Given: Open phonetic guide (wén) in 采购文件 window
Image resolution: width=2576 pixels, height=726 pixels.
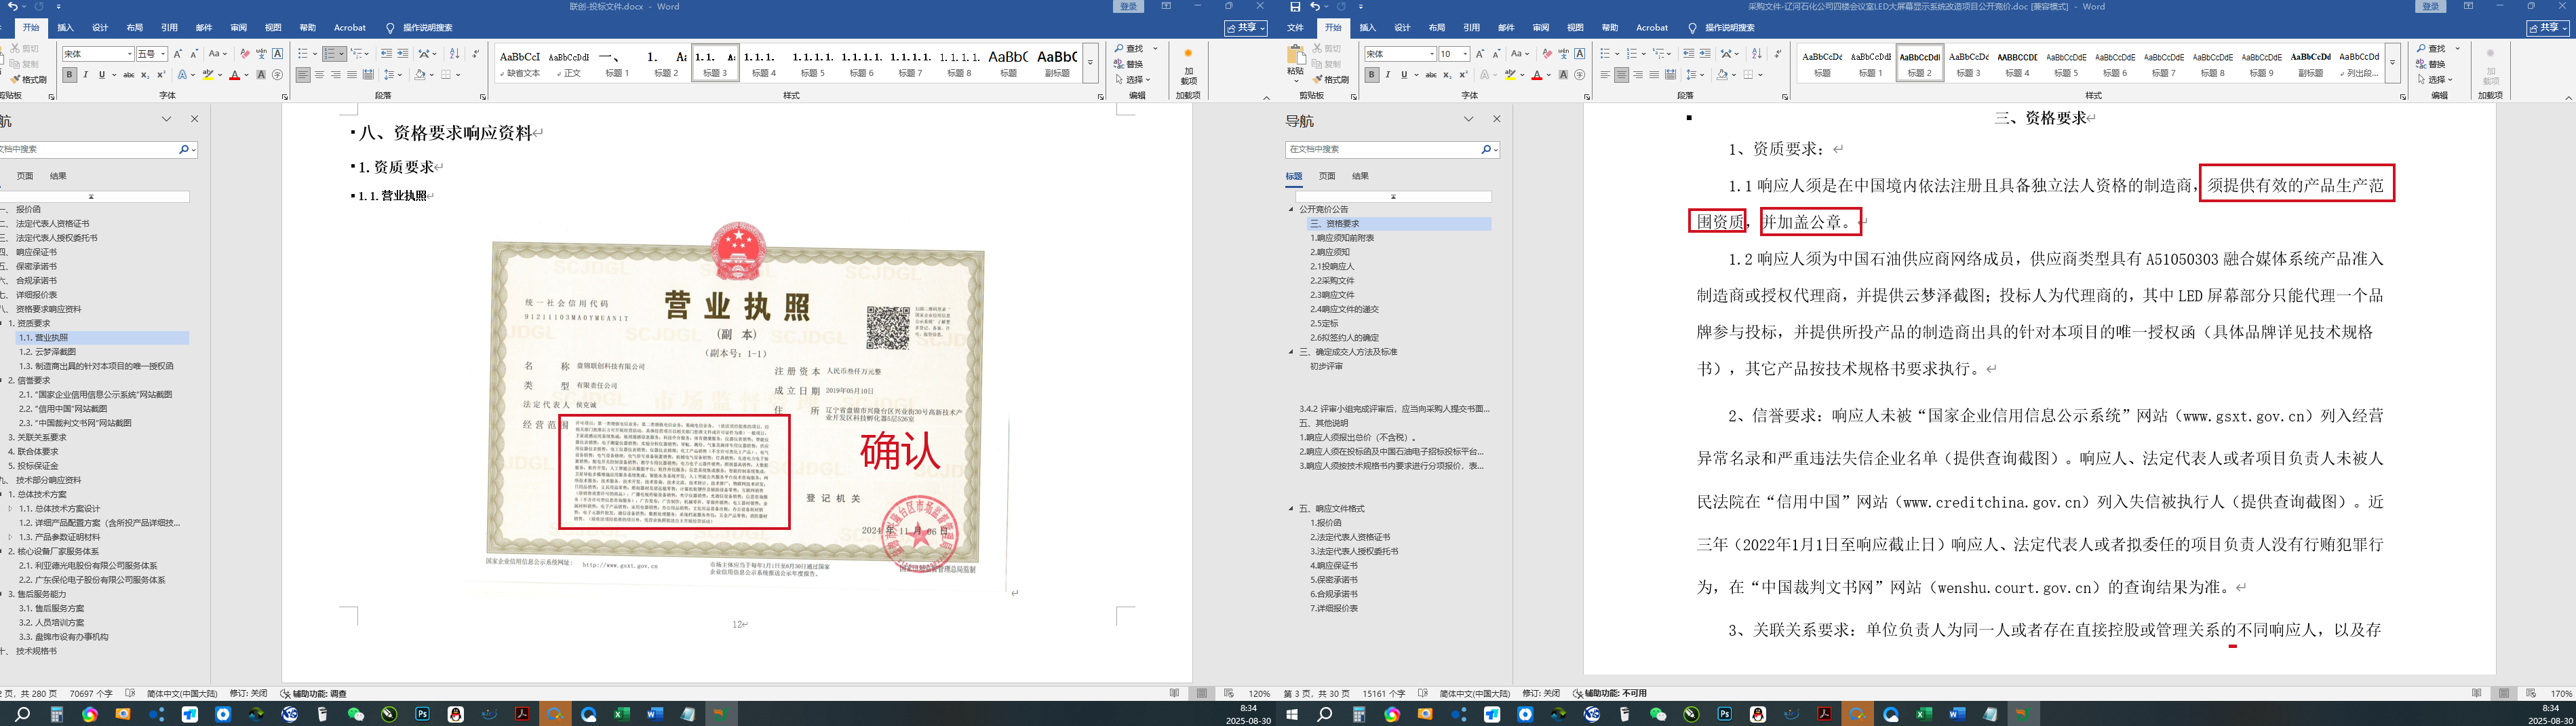Looking at the screenshot, I should [x=1563, y=54].
